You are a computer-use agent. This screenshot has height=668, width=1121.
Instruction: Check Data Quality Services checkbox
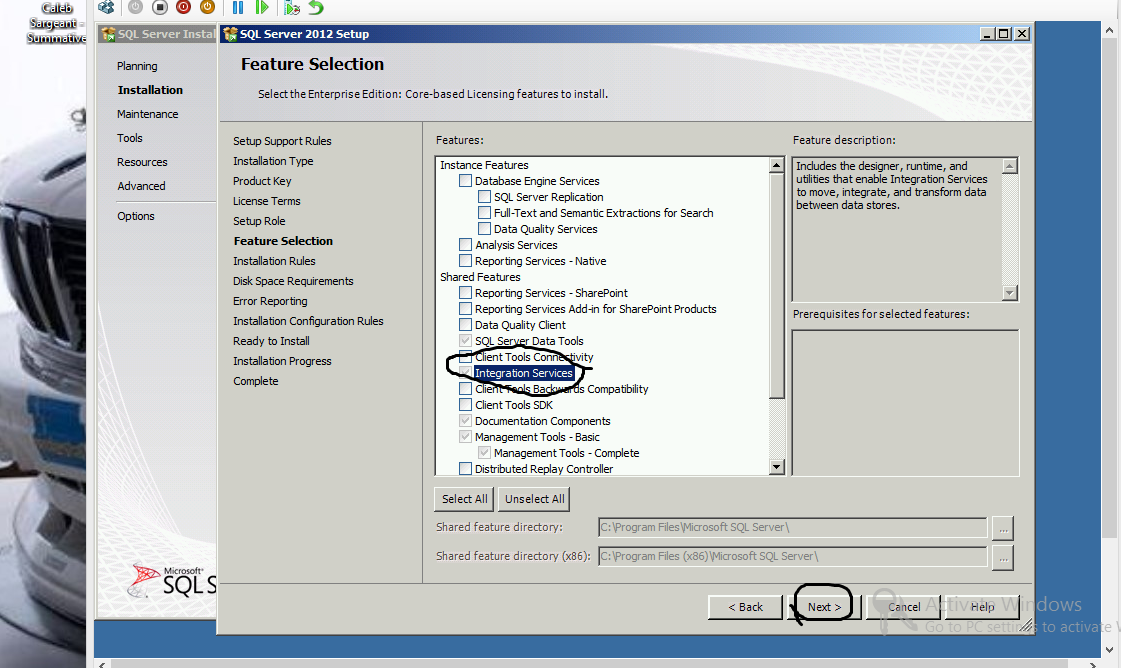pos(484,229)
